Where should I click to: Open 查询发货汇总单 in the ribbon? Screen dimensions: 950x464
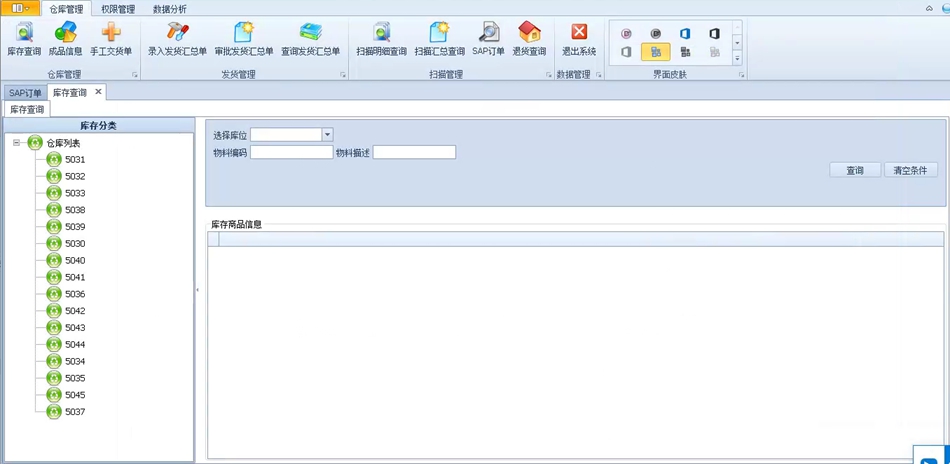310,39
